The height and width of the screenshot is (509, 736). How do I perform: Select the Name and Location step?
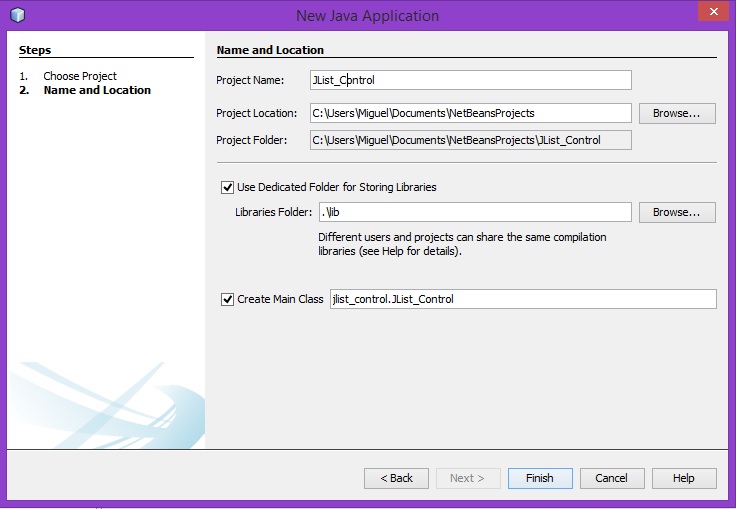(x=97, y=90)
